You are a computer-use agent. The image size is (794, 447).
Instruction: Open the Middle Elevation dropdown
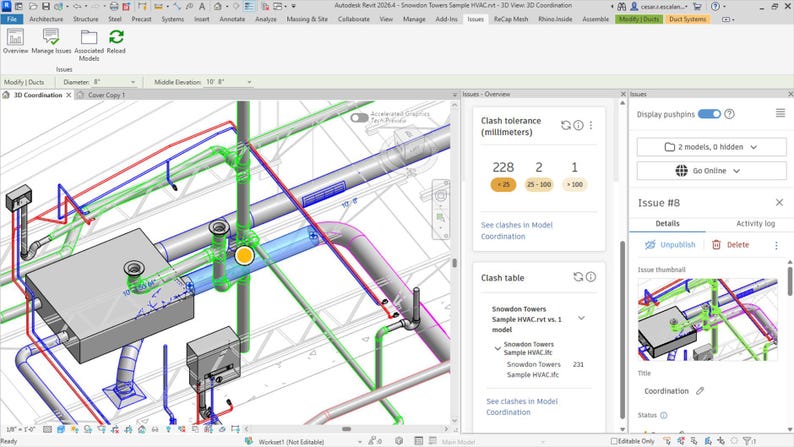[249, 82]
